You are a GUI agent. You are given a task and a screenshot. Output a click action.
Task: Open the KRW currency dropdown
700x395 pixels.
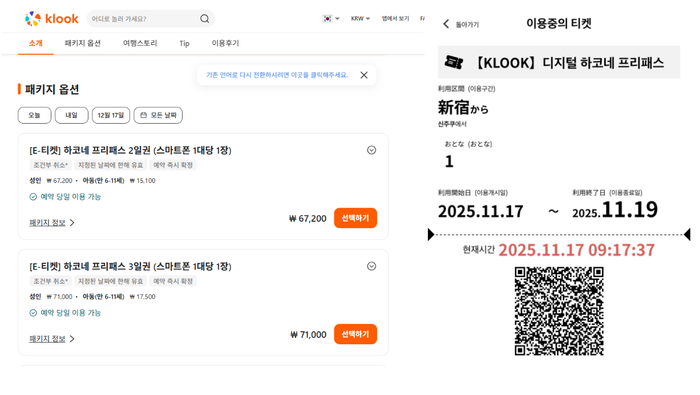[x=360, y=18]
